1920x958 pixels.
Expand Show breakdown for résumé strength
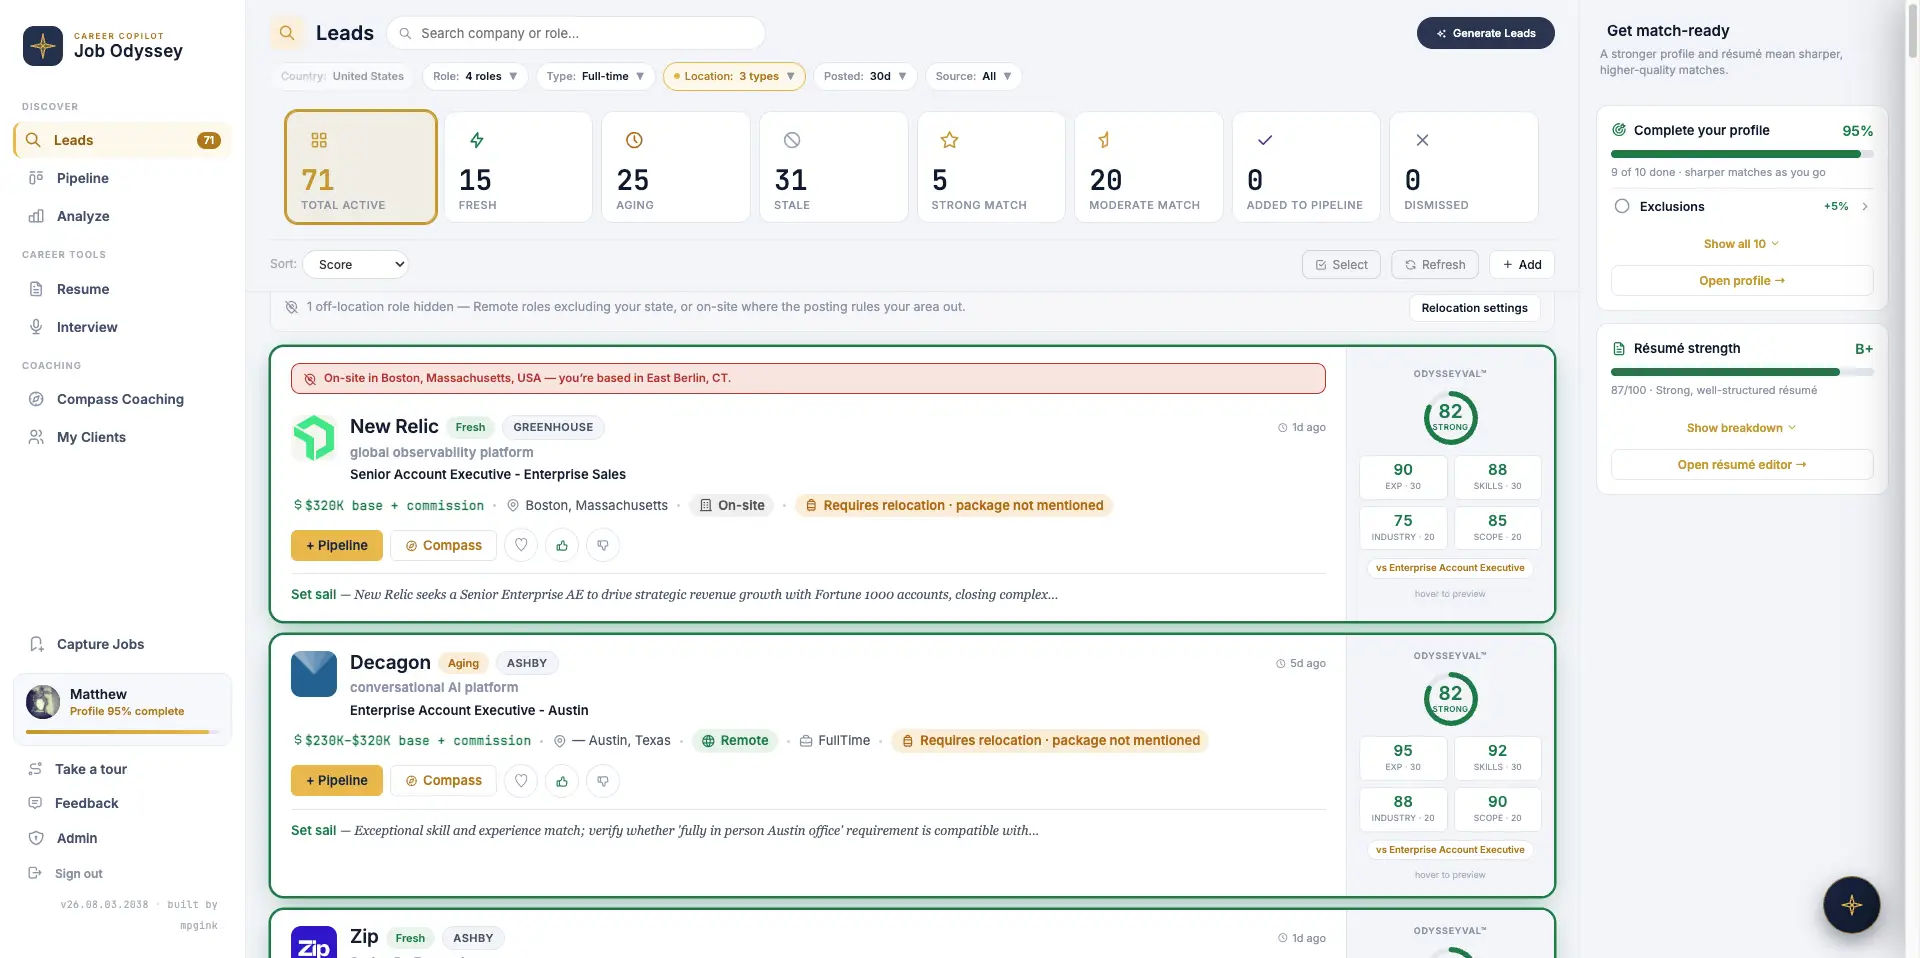point(1742,428)
